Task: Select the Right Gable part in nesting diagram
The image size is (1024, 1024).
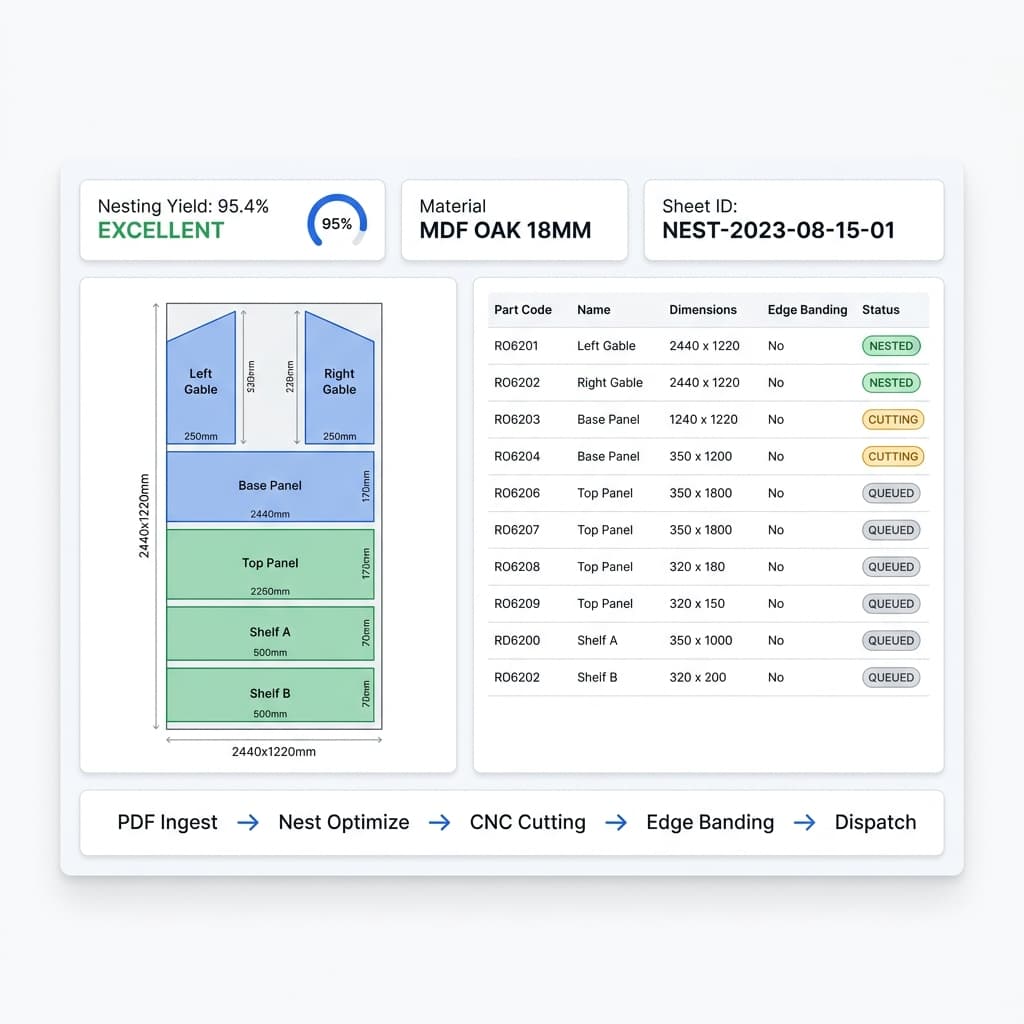Action: 340,381
